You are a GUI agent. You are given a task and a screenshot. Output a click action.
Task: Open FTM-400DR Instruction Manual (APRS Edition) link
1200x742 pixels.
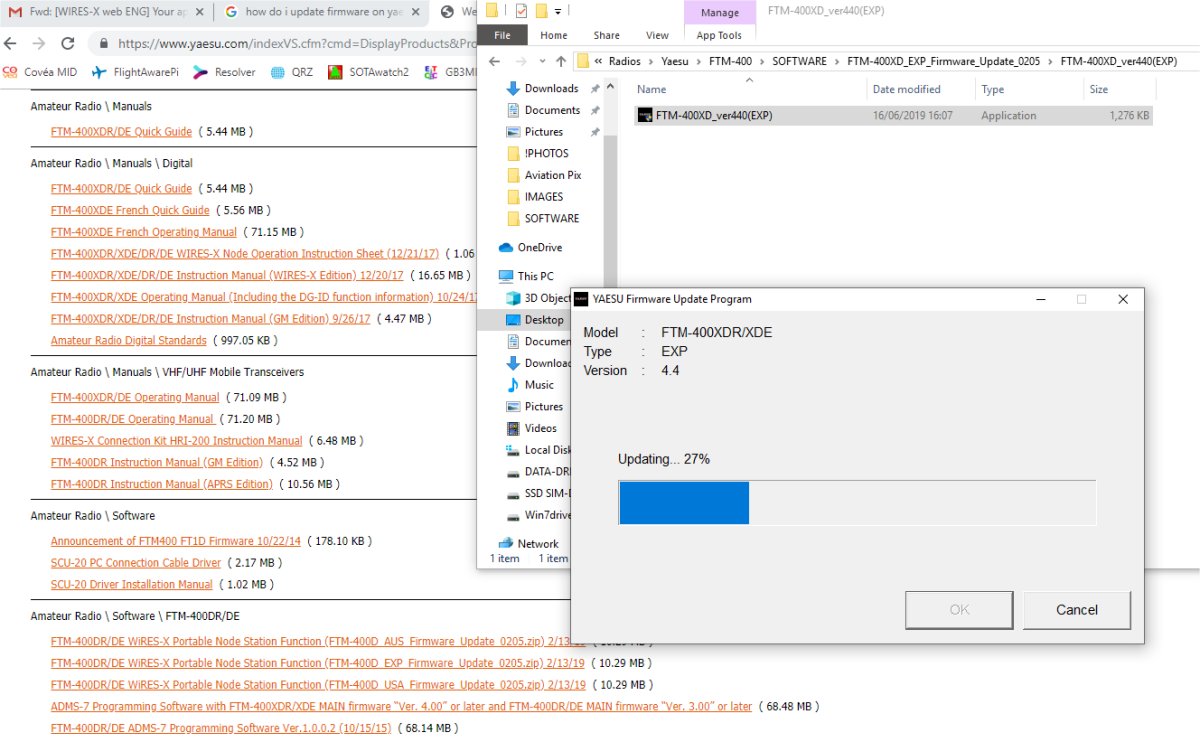[161, 484]
